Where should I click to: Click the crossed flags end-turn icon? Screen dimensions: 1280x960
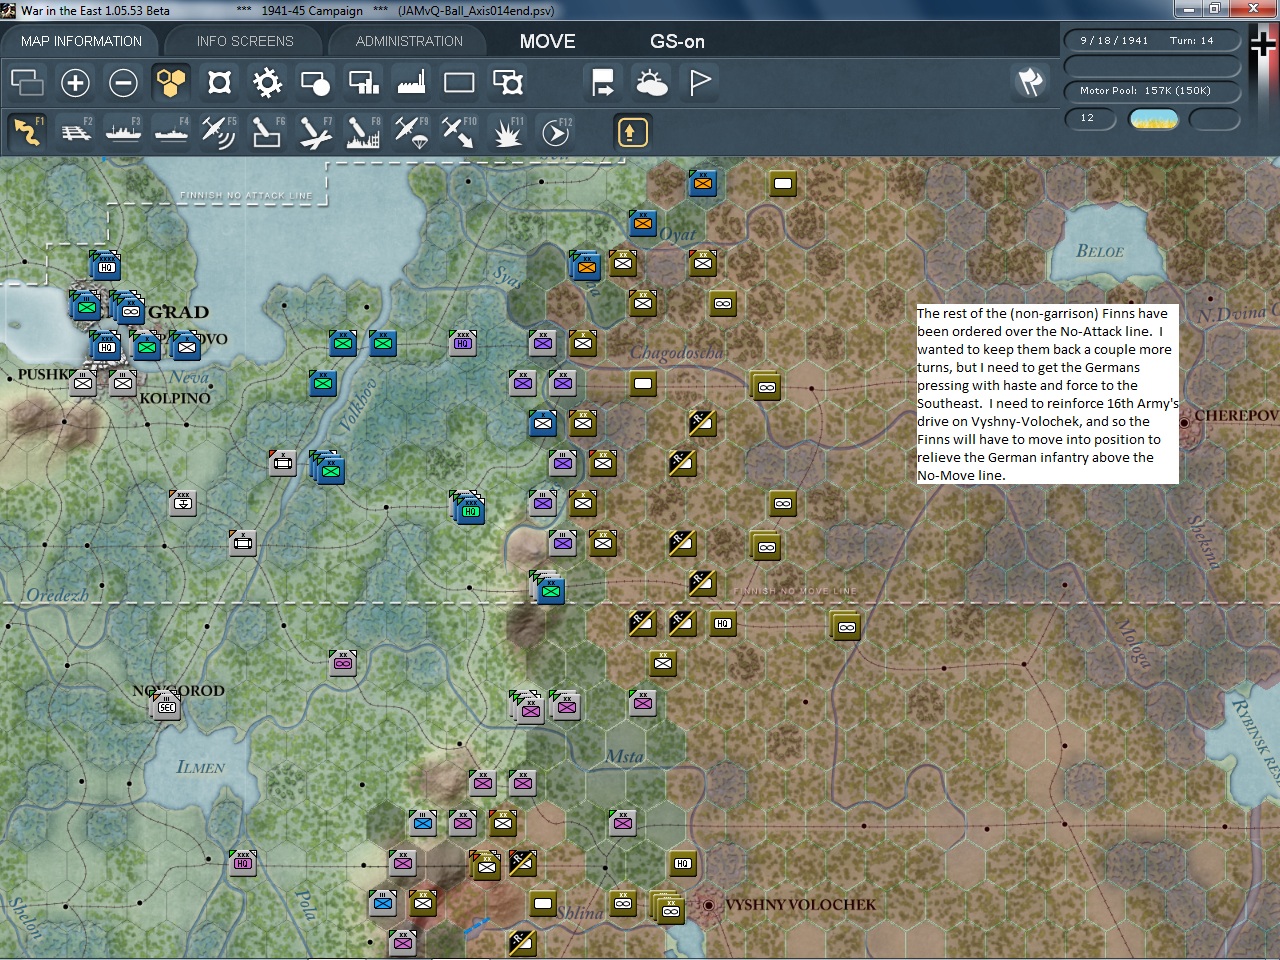(x=1031, y=82)
